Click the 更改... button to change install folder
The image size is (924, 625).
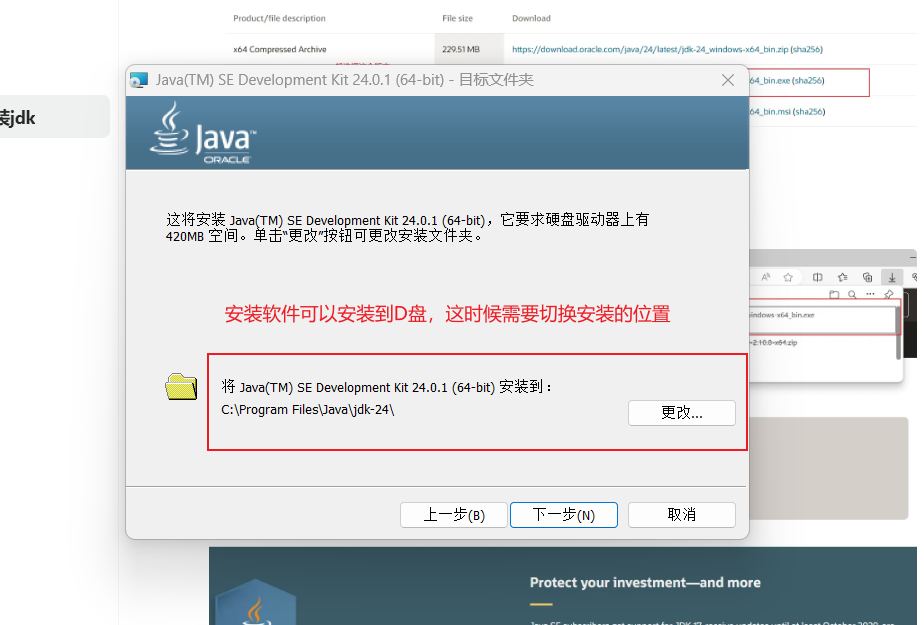point(681,413)
